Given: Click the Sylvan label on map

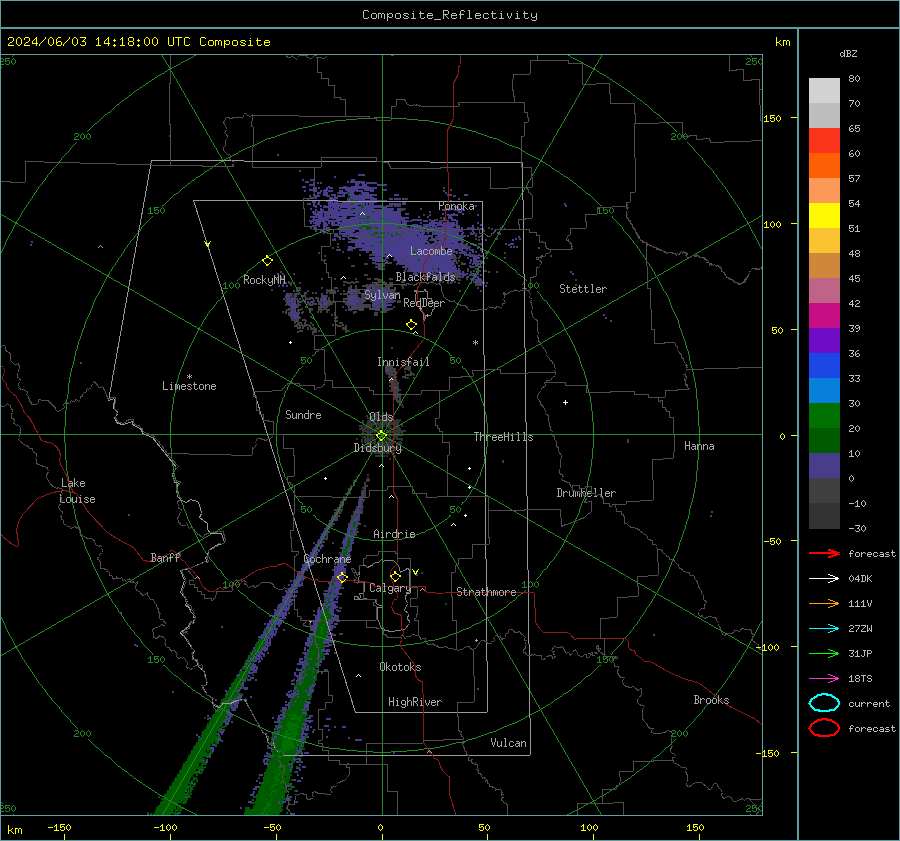Looking at the screenshot, I should click(x=382, y=295).
